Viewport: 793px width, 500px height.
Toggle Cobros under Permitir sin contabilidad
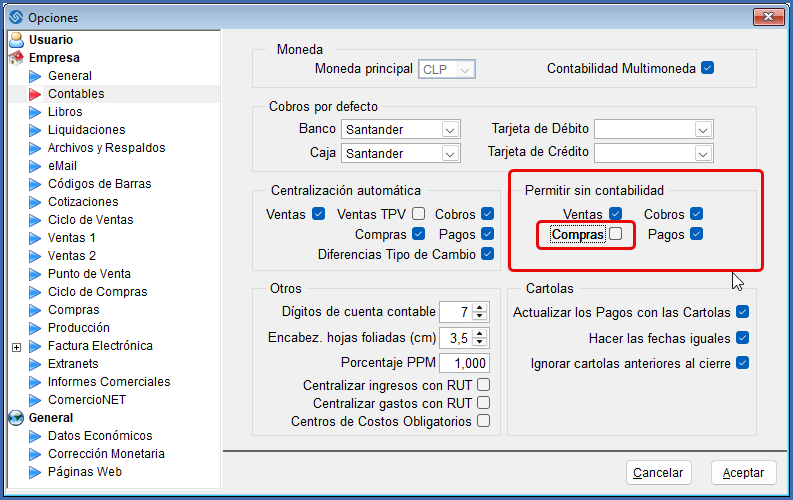coord(696,214)
